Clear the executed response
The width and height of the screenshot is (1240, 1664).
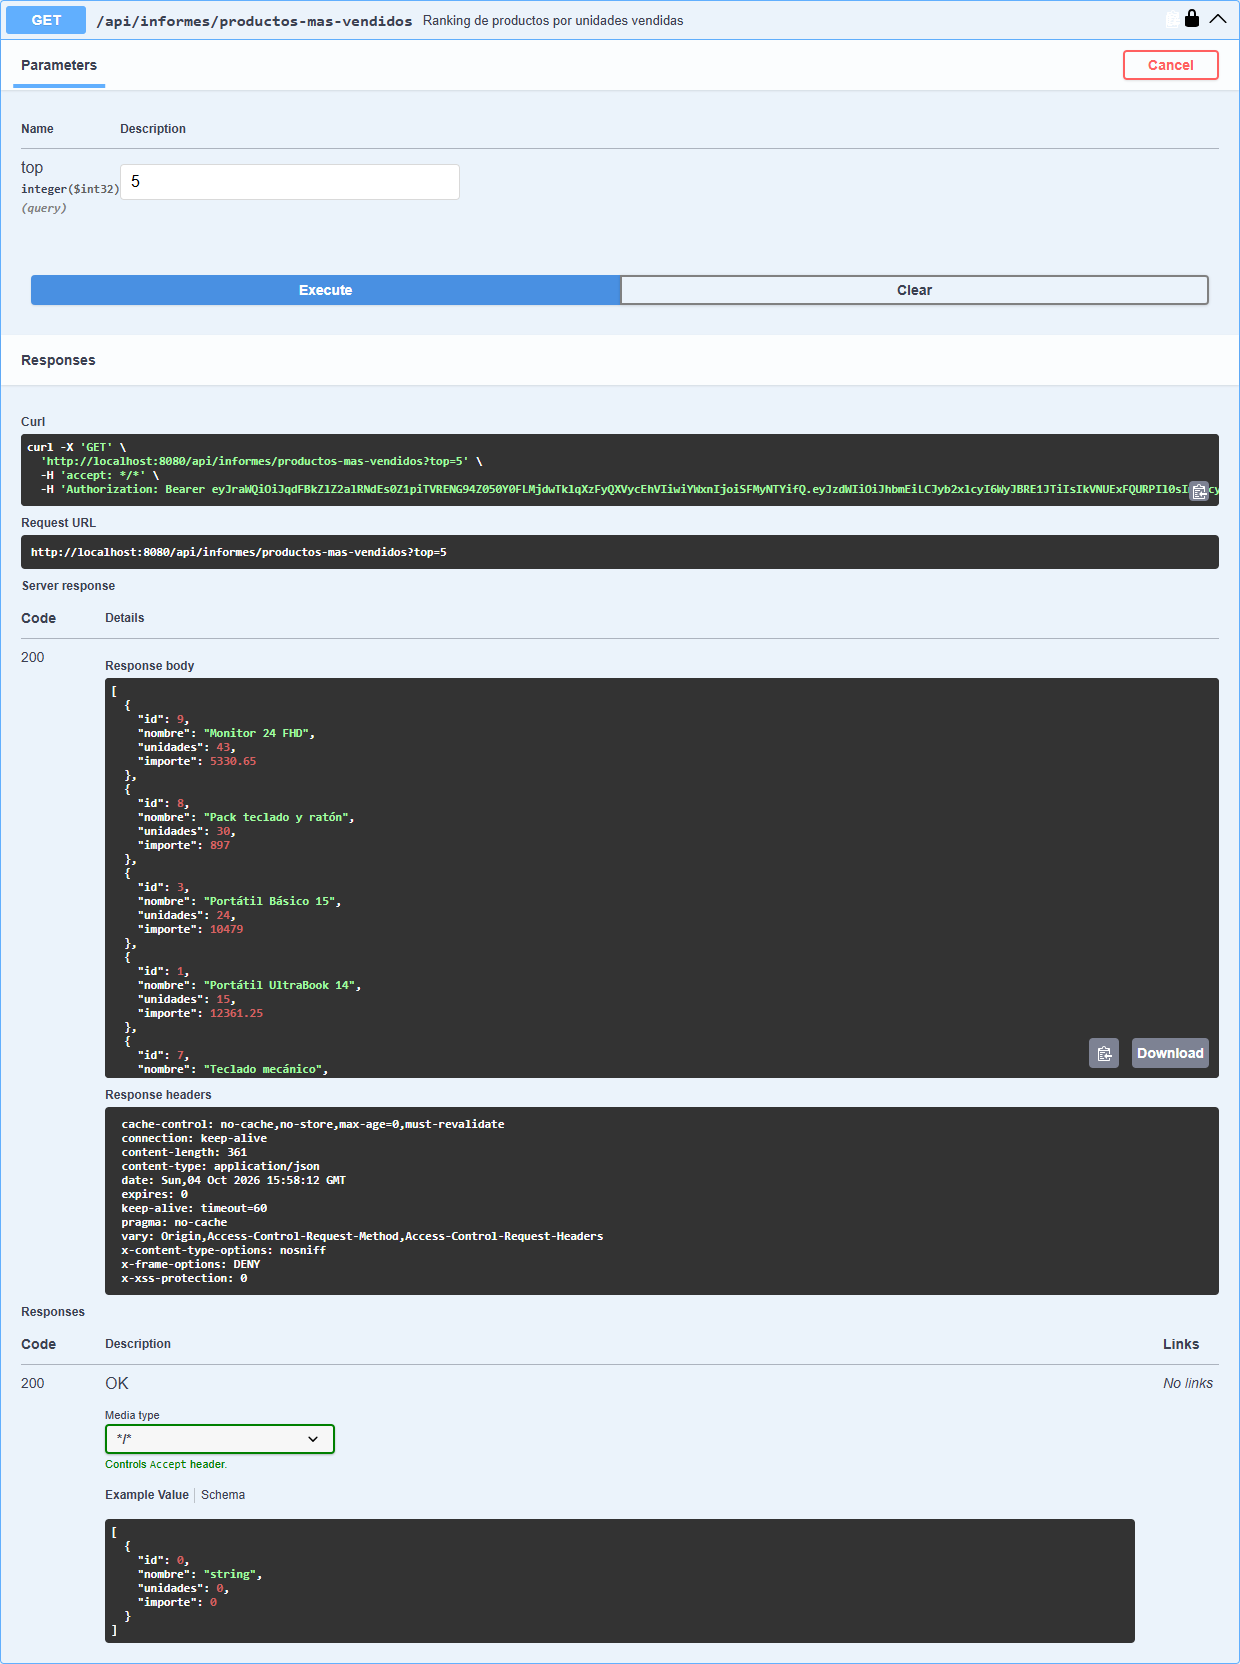coord(914,290)
